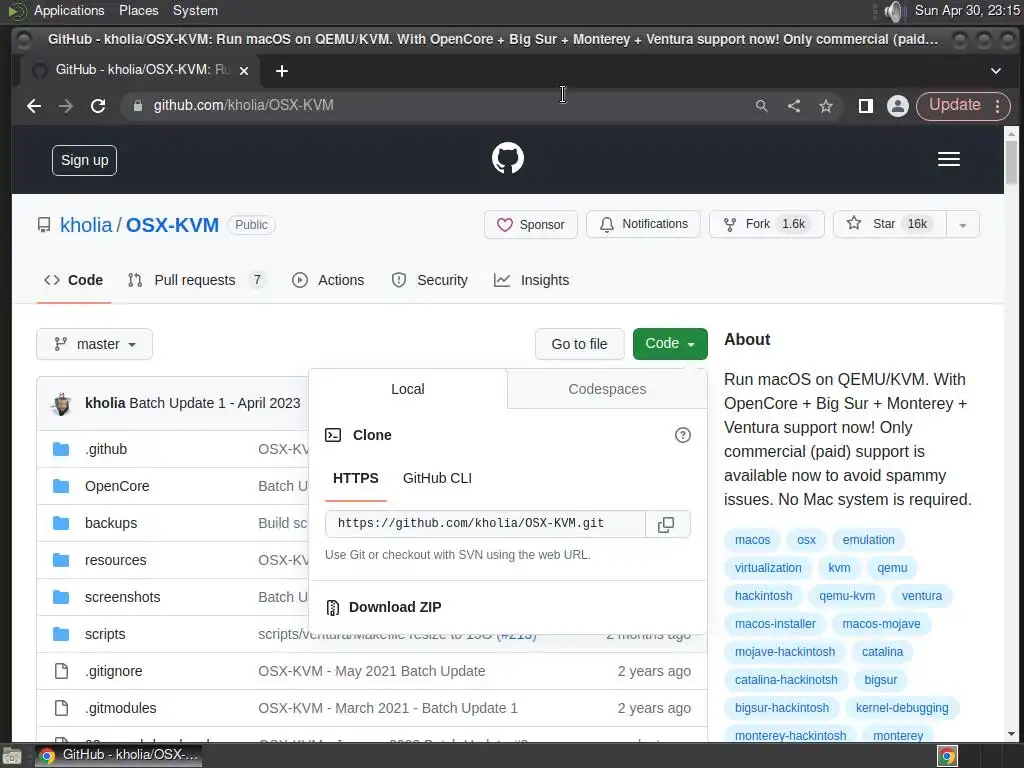Image resolution: width=1024 pixels, height=768 pixels.
Task: Open the screenshots folder
Action: [122, 598]
